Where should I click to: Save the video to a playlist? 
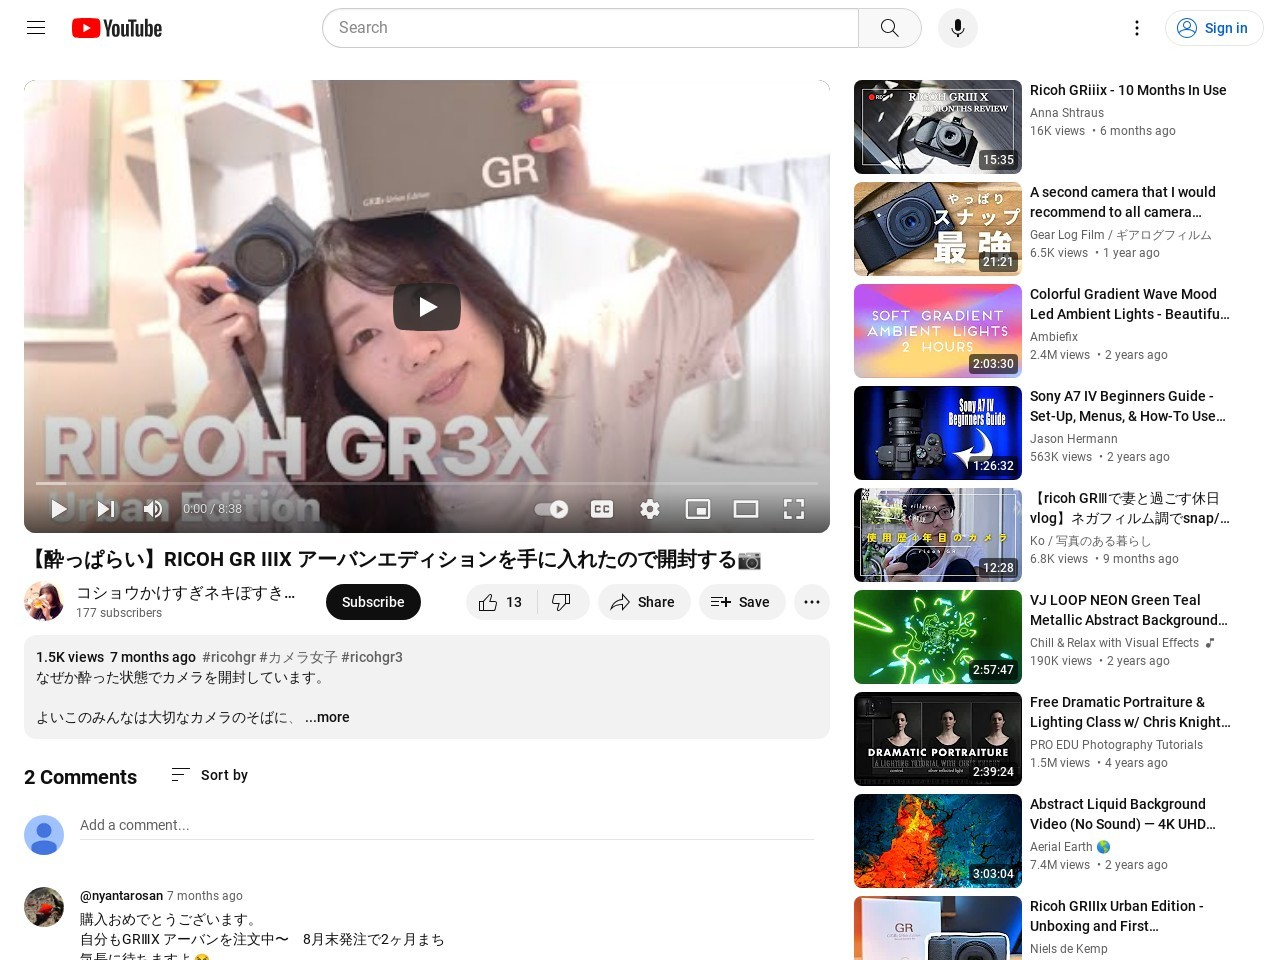tap(741, 602)
